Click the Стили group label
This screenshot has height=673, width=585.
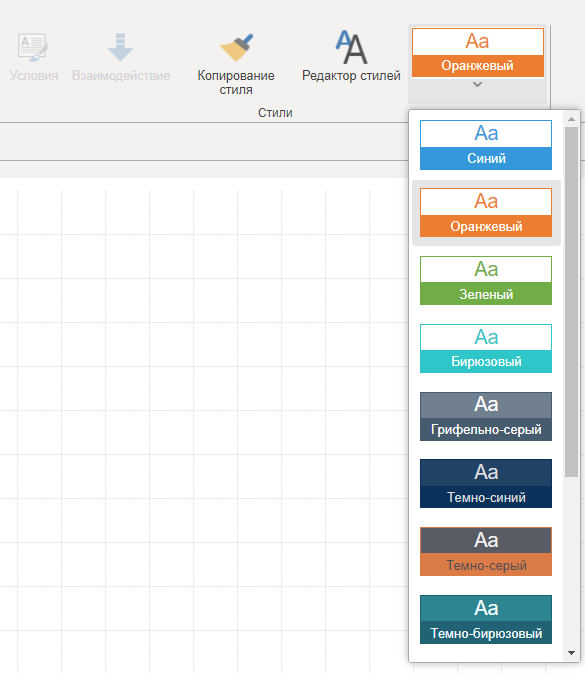(x=275, y=113)
